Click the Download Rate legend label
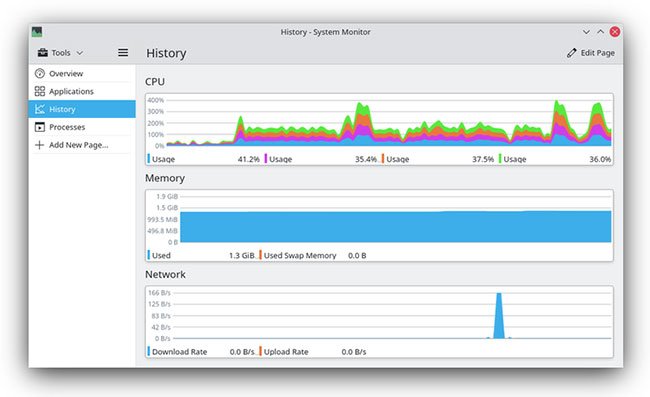The width and height of the screenshot is (650, 397). point(179,352)
